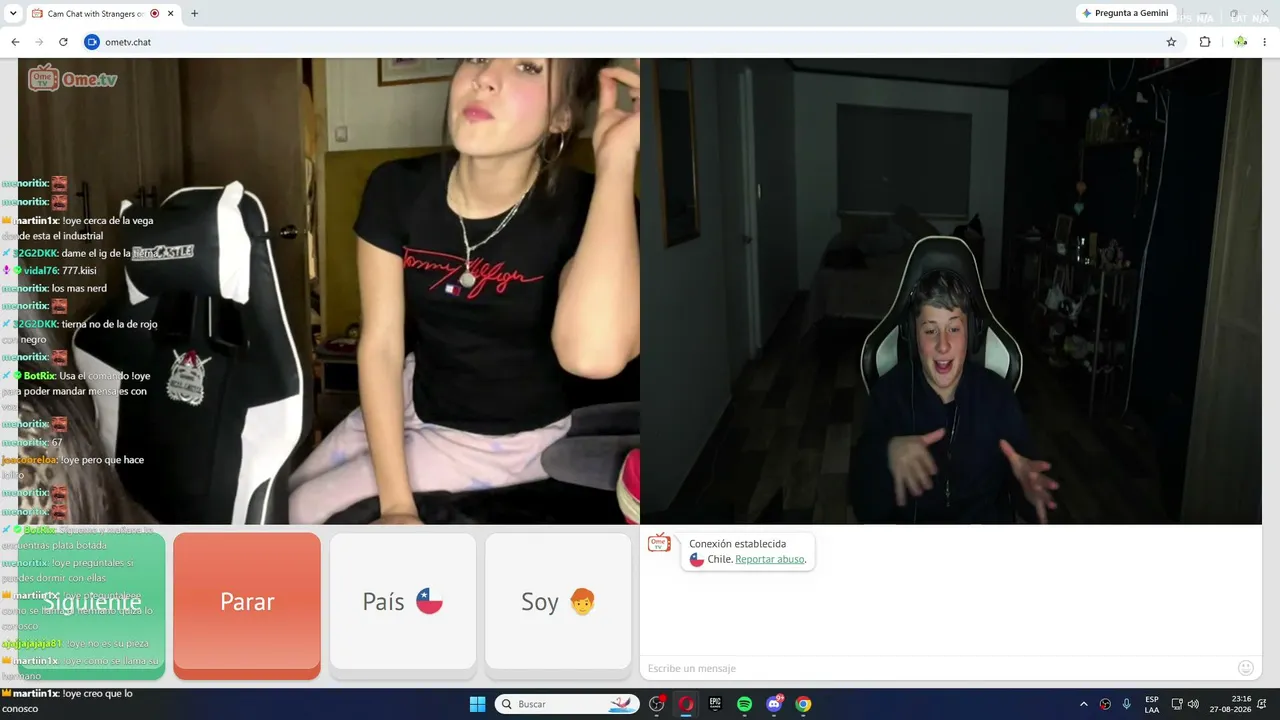Open the Opera browser taskbar icon
Image resolution: width=1280 pixels, height=720 pixels.
(686, 704)
